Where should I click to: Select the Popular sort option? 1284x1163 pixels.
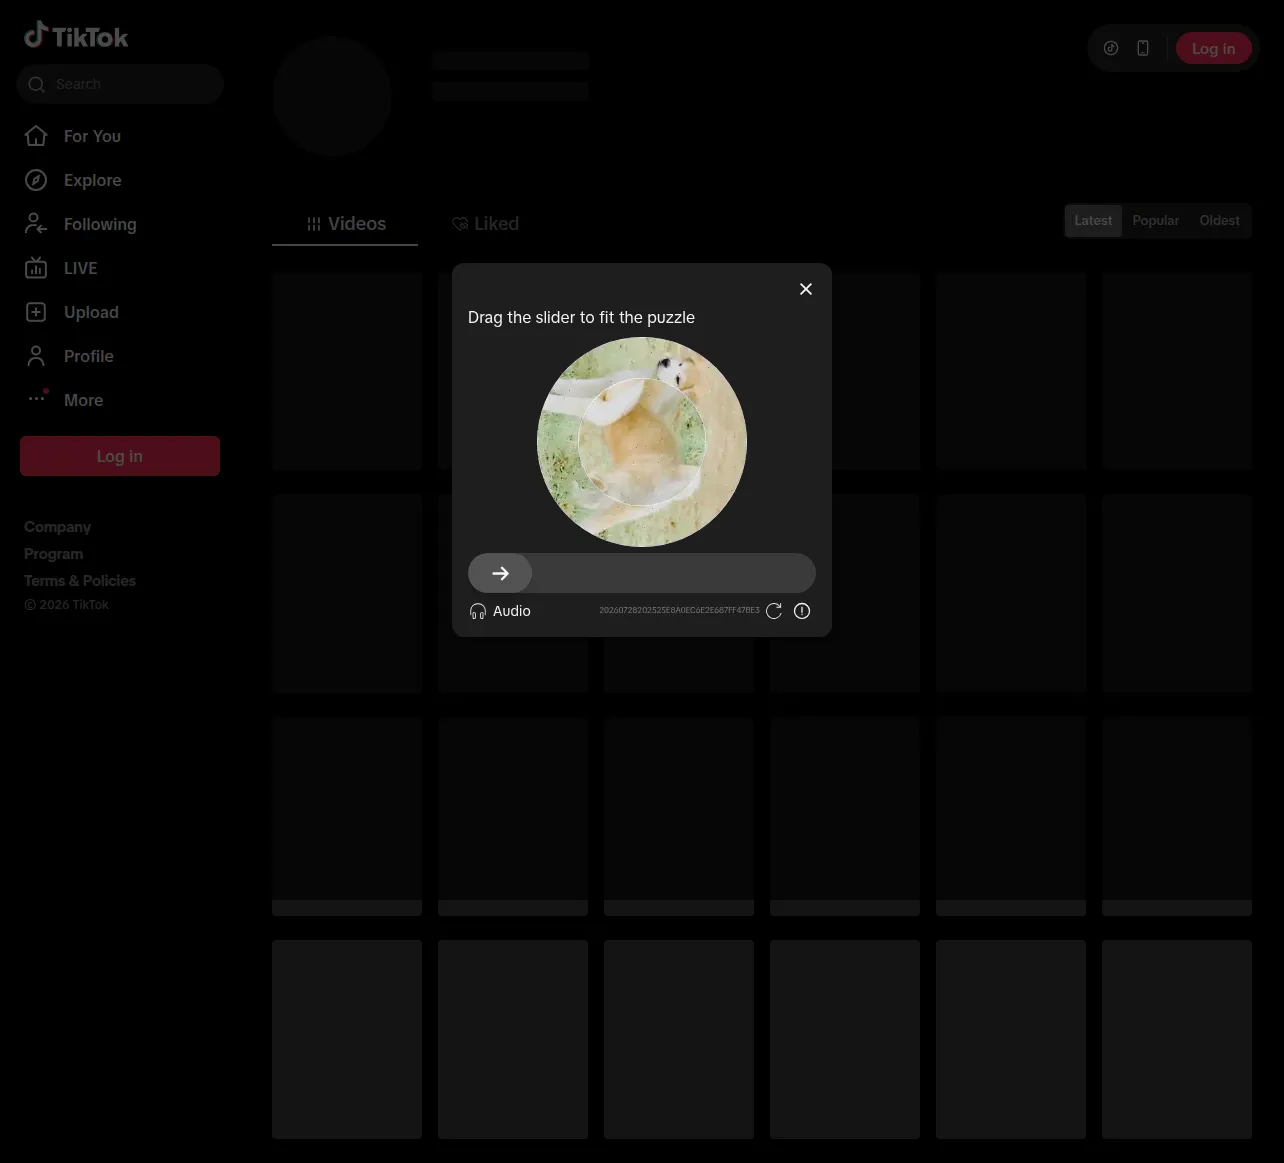tap(1155, 221)
